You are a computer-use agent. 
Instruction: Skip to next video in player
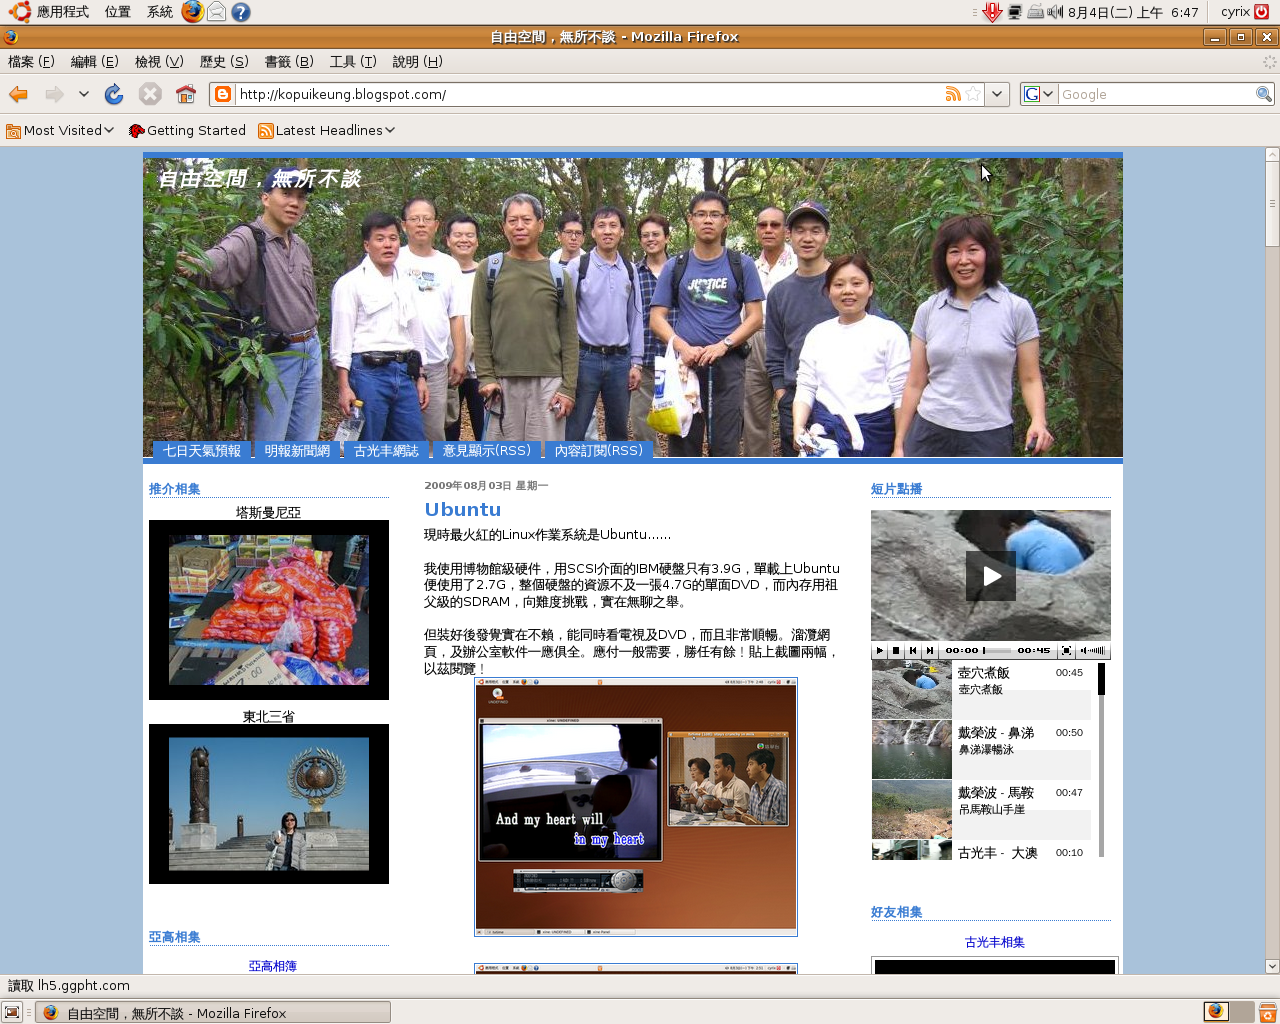[x=929, y=650]
